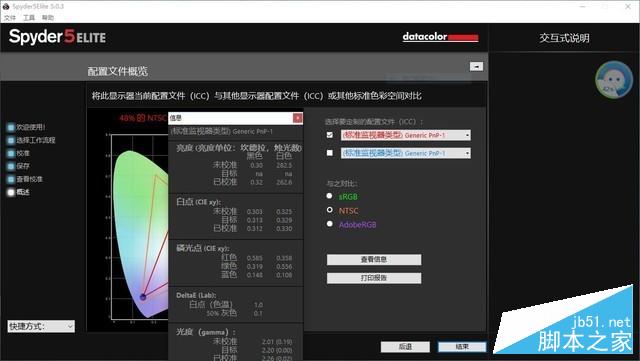Open the 文件 menu
Screen dimensions: 640x361
pyautogui.click(x=10, y=18)
